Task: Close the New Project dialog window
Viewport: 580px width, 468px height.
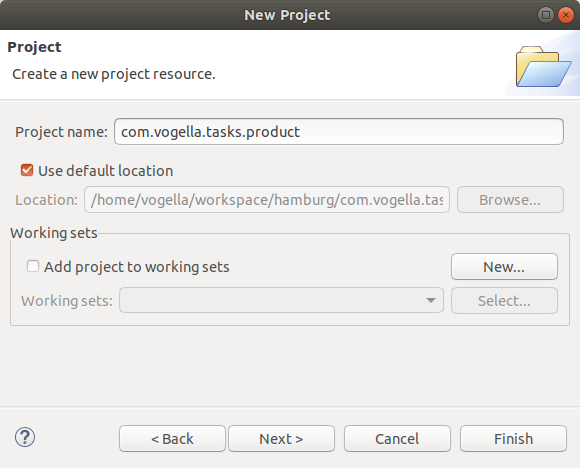Action: click(x=566, y=15)
